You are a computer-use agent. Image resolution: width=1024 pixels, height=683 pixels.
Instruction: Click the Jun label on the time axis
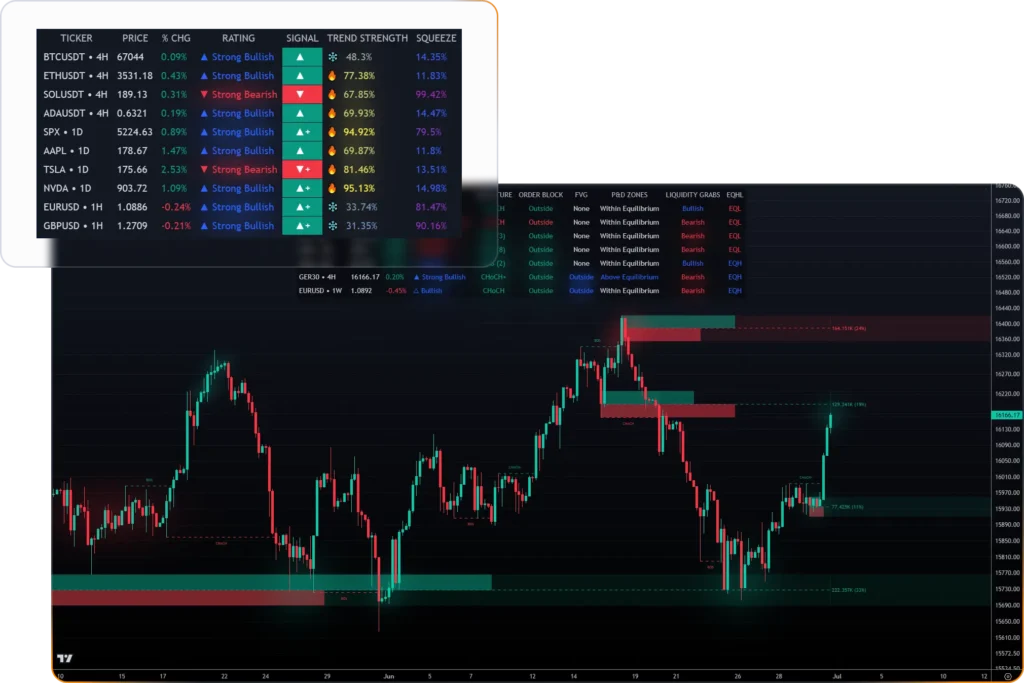[389, 677]
